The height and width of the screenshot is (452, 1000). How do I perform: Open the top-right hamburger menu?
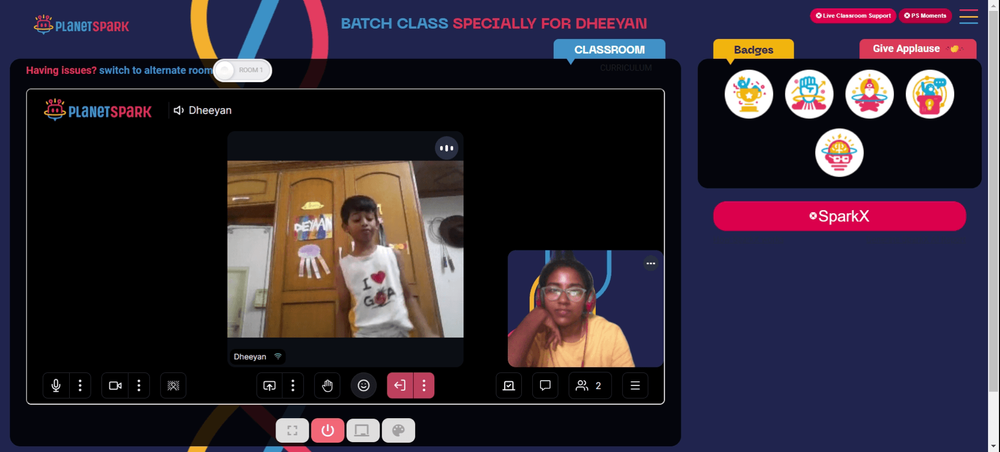click(x=968, y=16)
